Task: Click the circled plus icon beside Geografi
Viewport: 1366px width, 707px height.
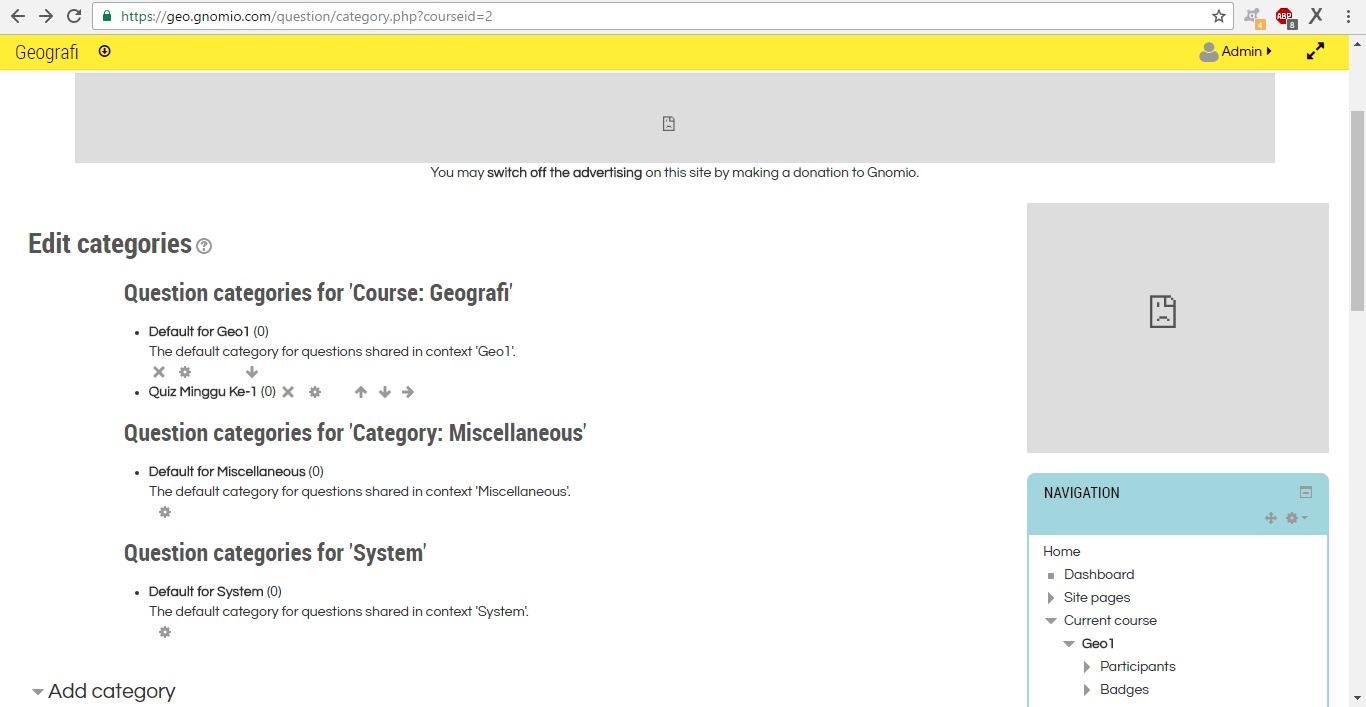Action: pyautogui.click(x=105, y=51)
